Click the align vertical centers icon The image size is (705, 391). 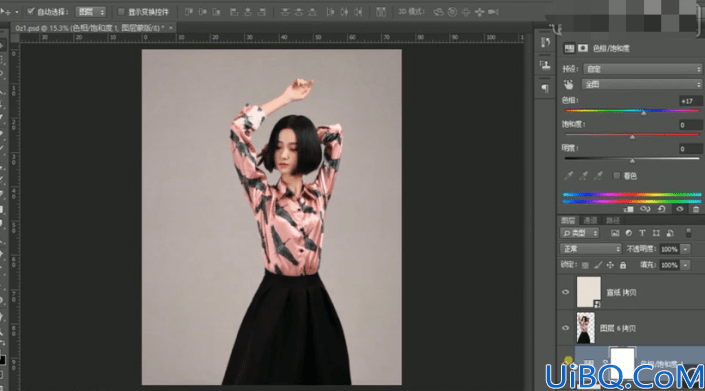pyautogui.click(x=203, y=12)
